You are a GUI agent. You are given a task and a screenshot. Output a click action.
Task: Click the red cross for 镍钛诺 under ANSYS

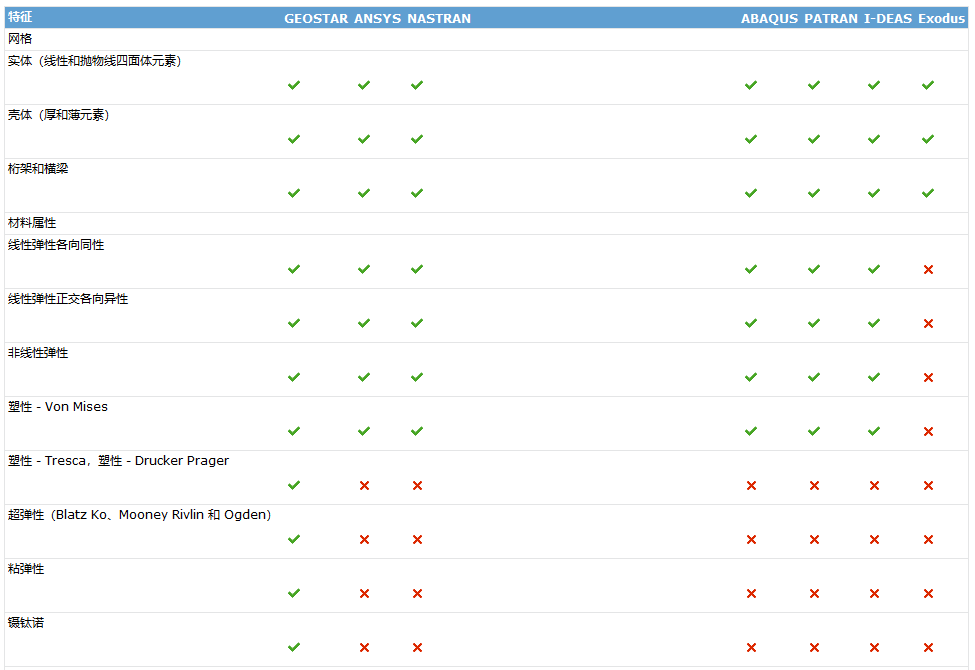[x=364, y=648]
